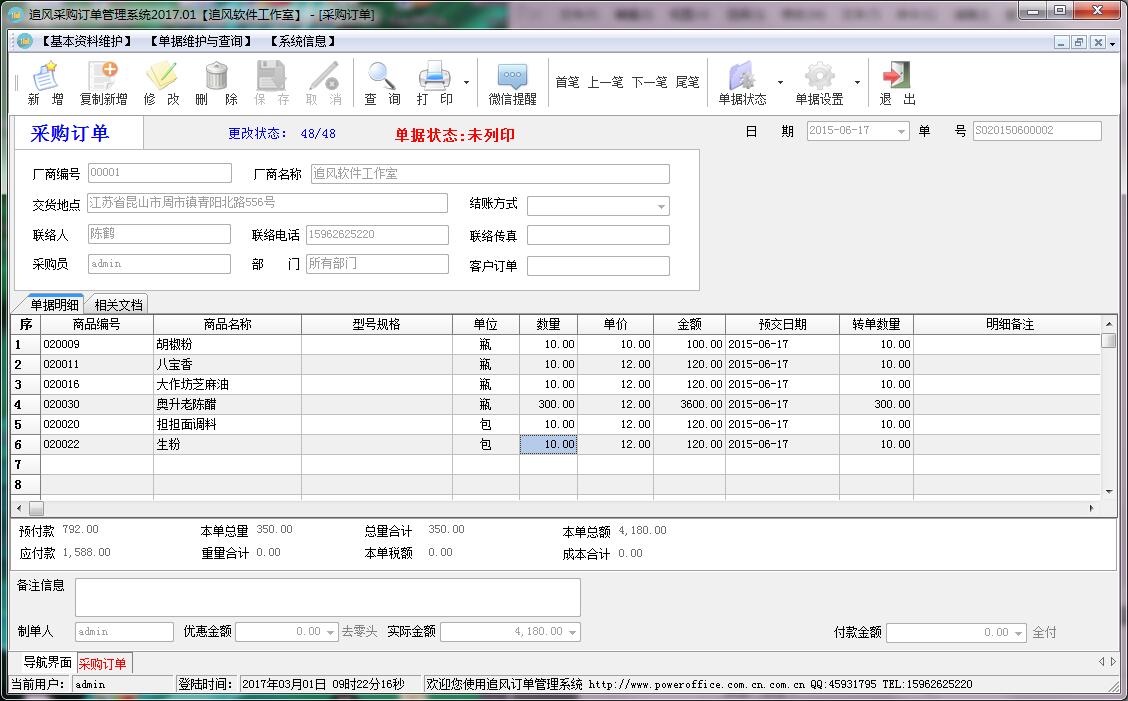Go to 下一笔 next record
The height and width of the screenshot is (701, 1128).
tap(649, 82)
